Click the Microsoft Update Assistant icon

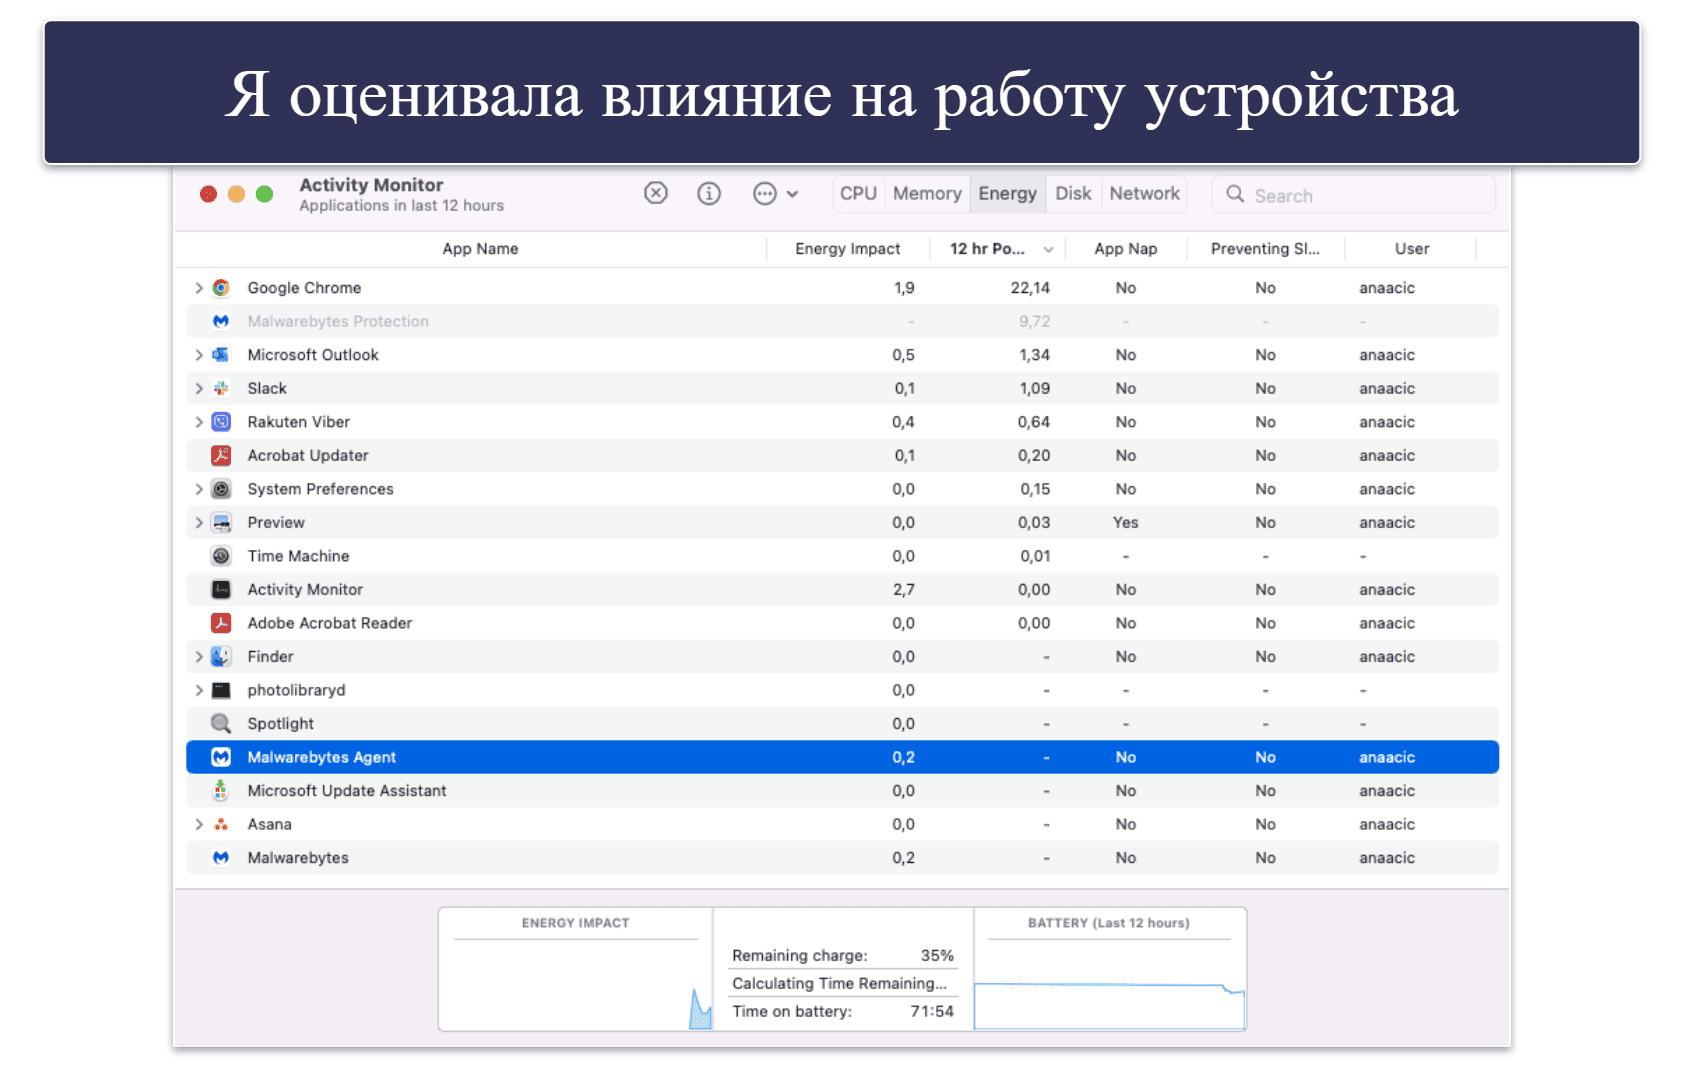tap(221, 791)
